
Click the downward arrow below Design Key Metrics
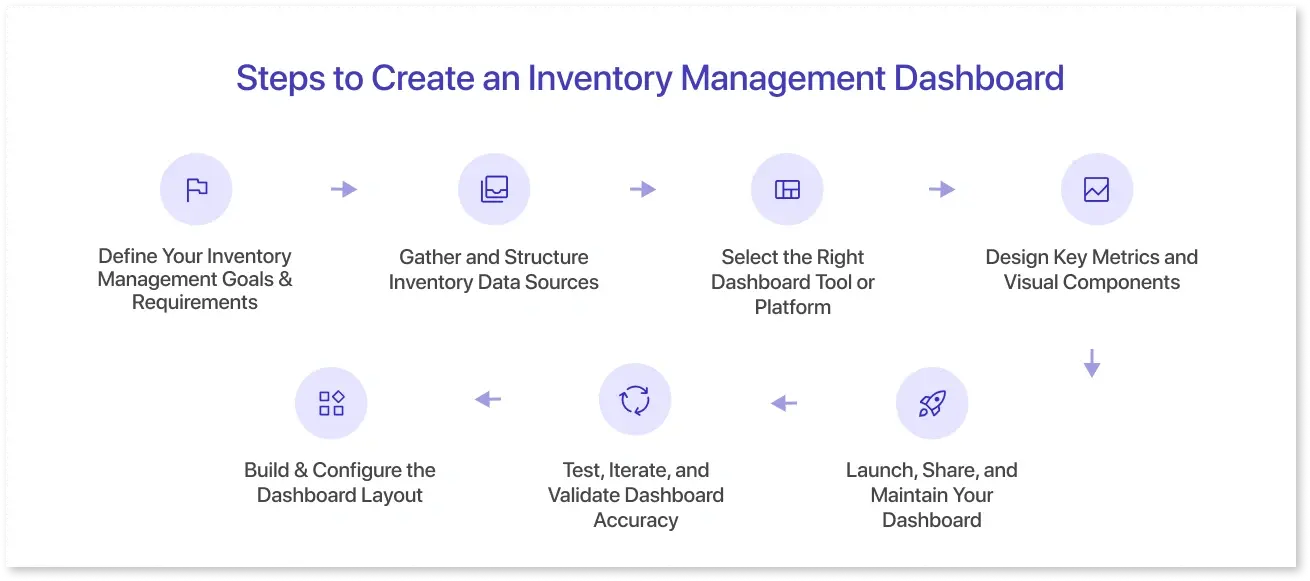pyautogui.click(x=1092, y=363)
